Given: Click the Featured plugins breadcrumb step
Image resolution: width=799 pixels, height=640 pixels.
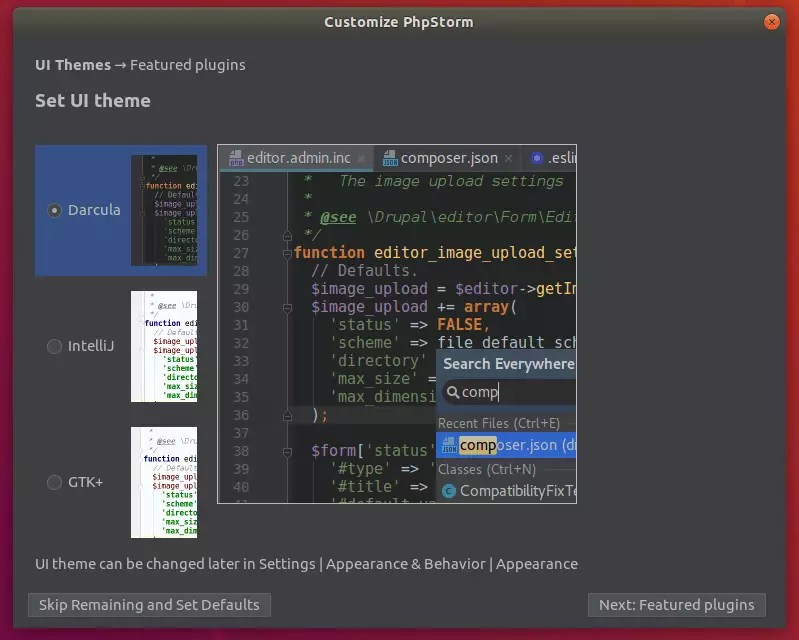Looking at the screenshot, I should click(188, 65).
